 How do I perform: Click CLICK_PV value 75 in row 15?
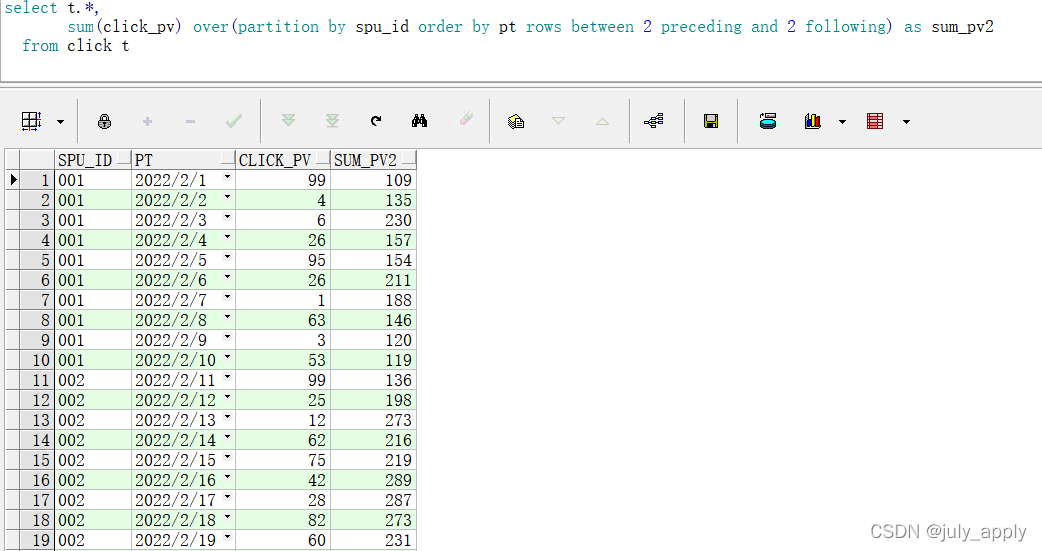[283, 460]
